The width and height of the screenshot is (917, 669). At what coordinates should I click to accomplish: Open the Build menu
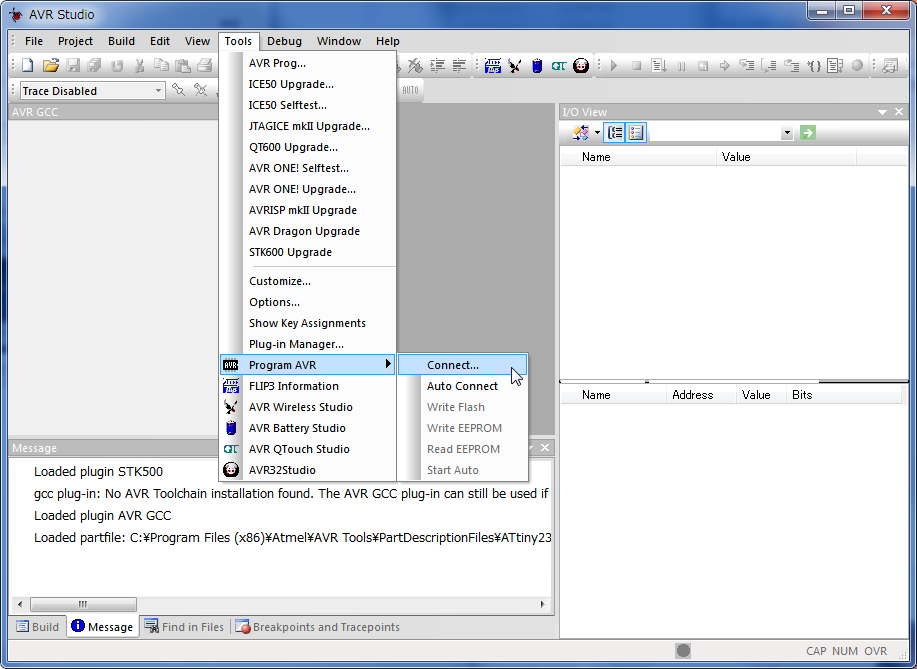[122, 41]
